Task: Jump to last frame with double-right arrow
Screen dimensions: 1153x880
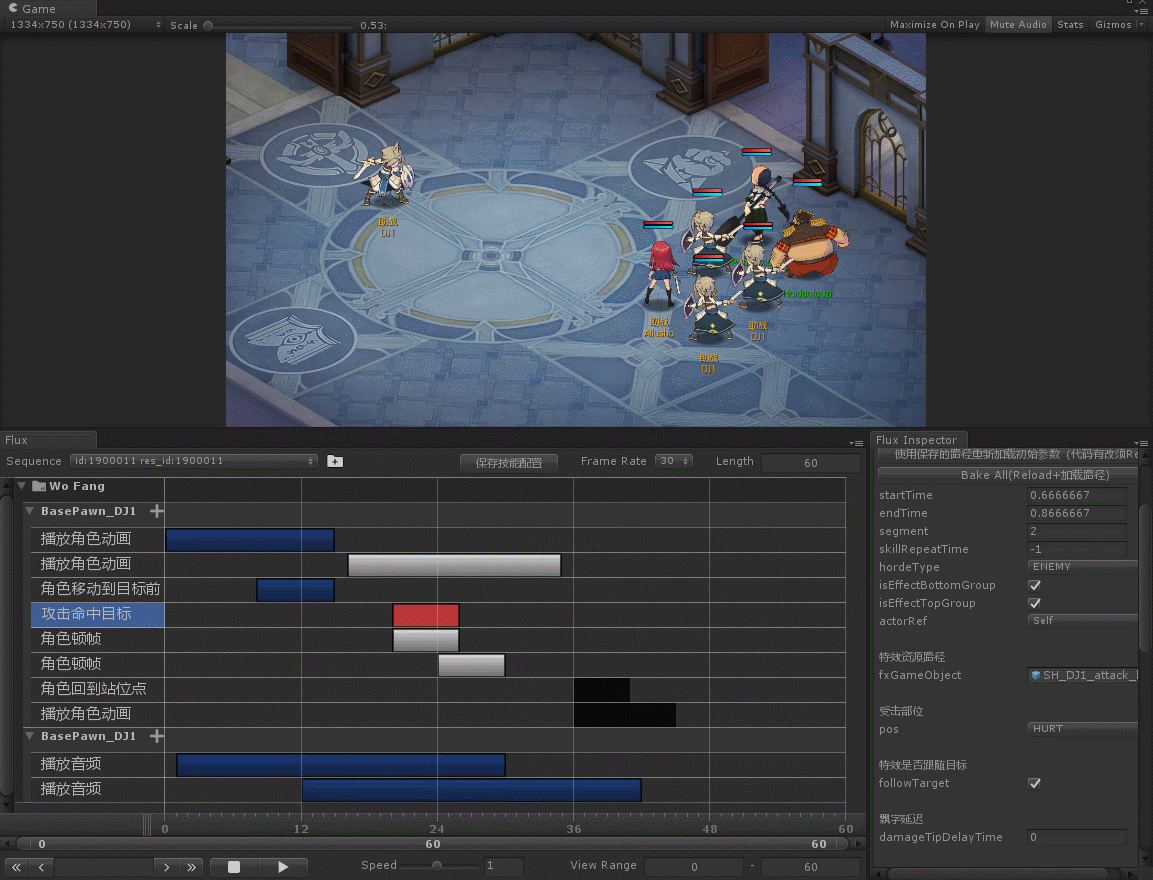Action: coord(191,867)
